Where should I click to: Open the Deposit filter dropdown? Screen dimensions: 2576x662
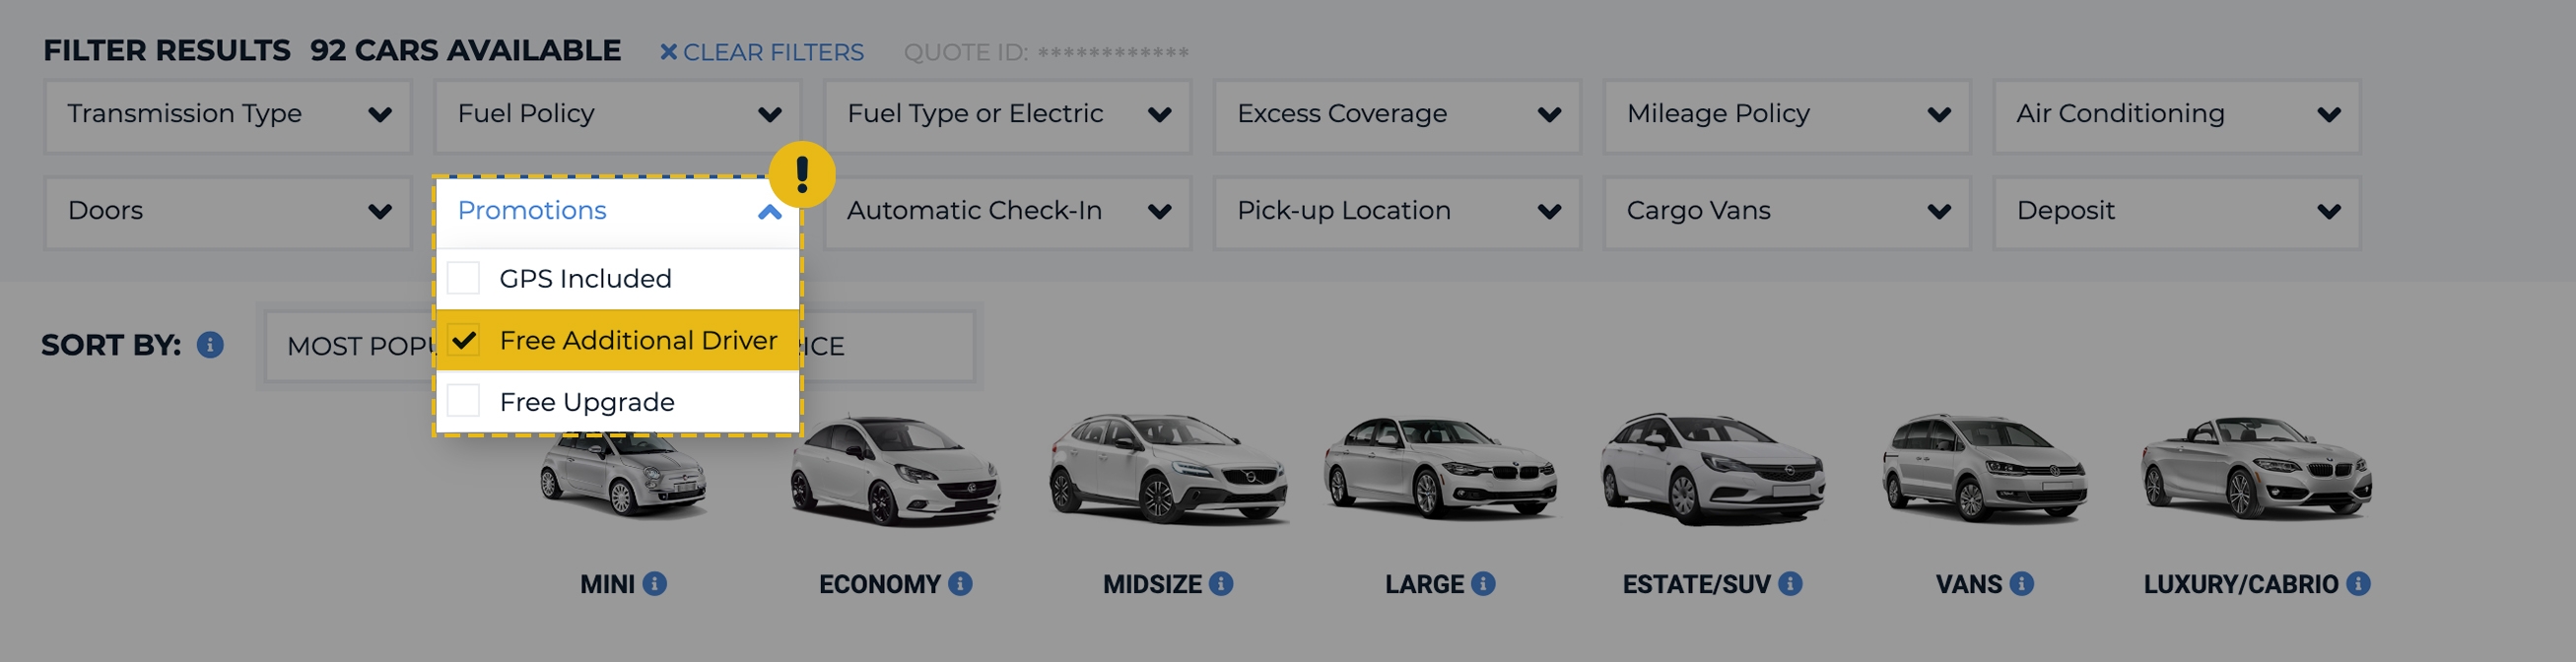2177,211
